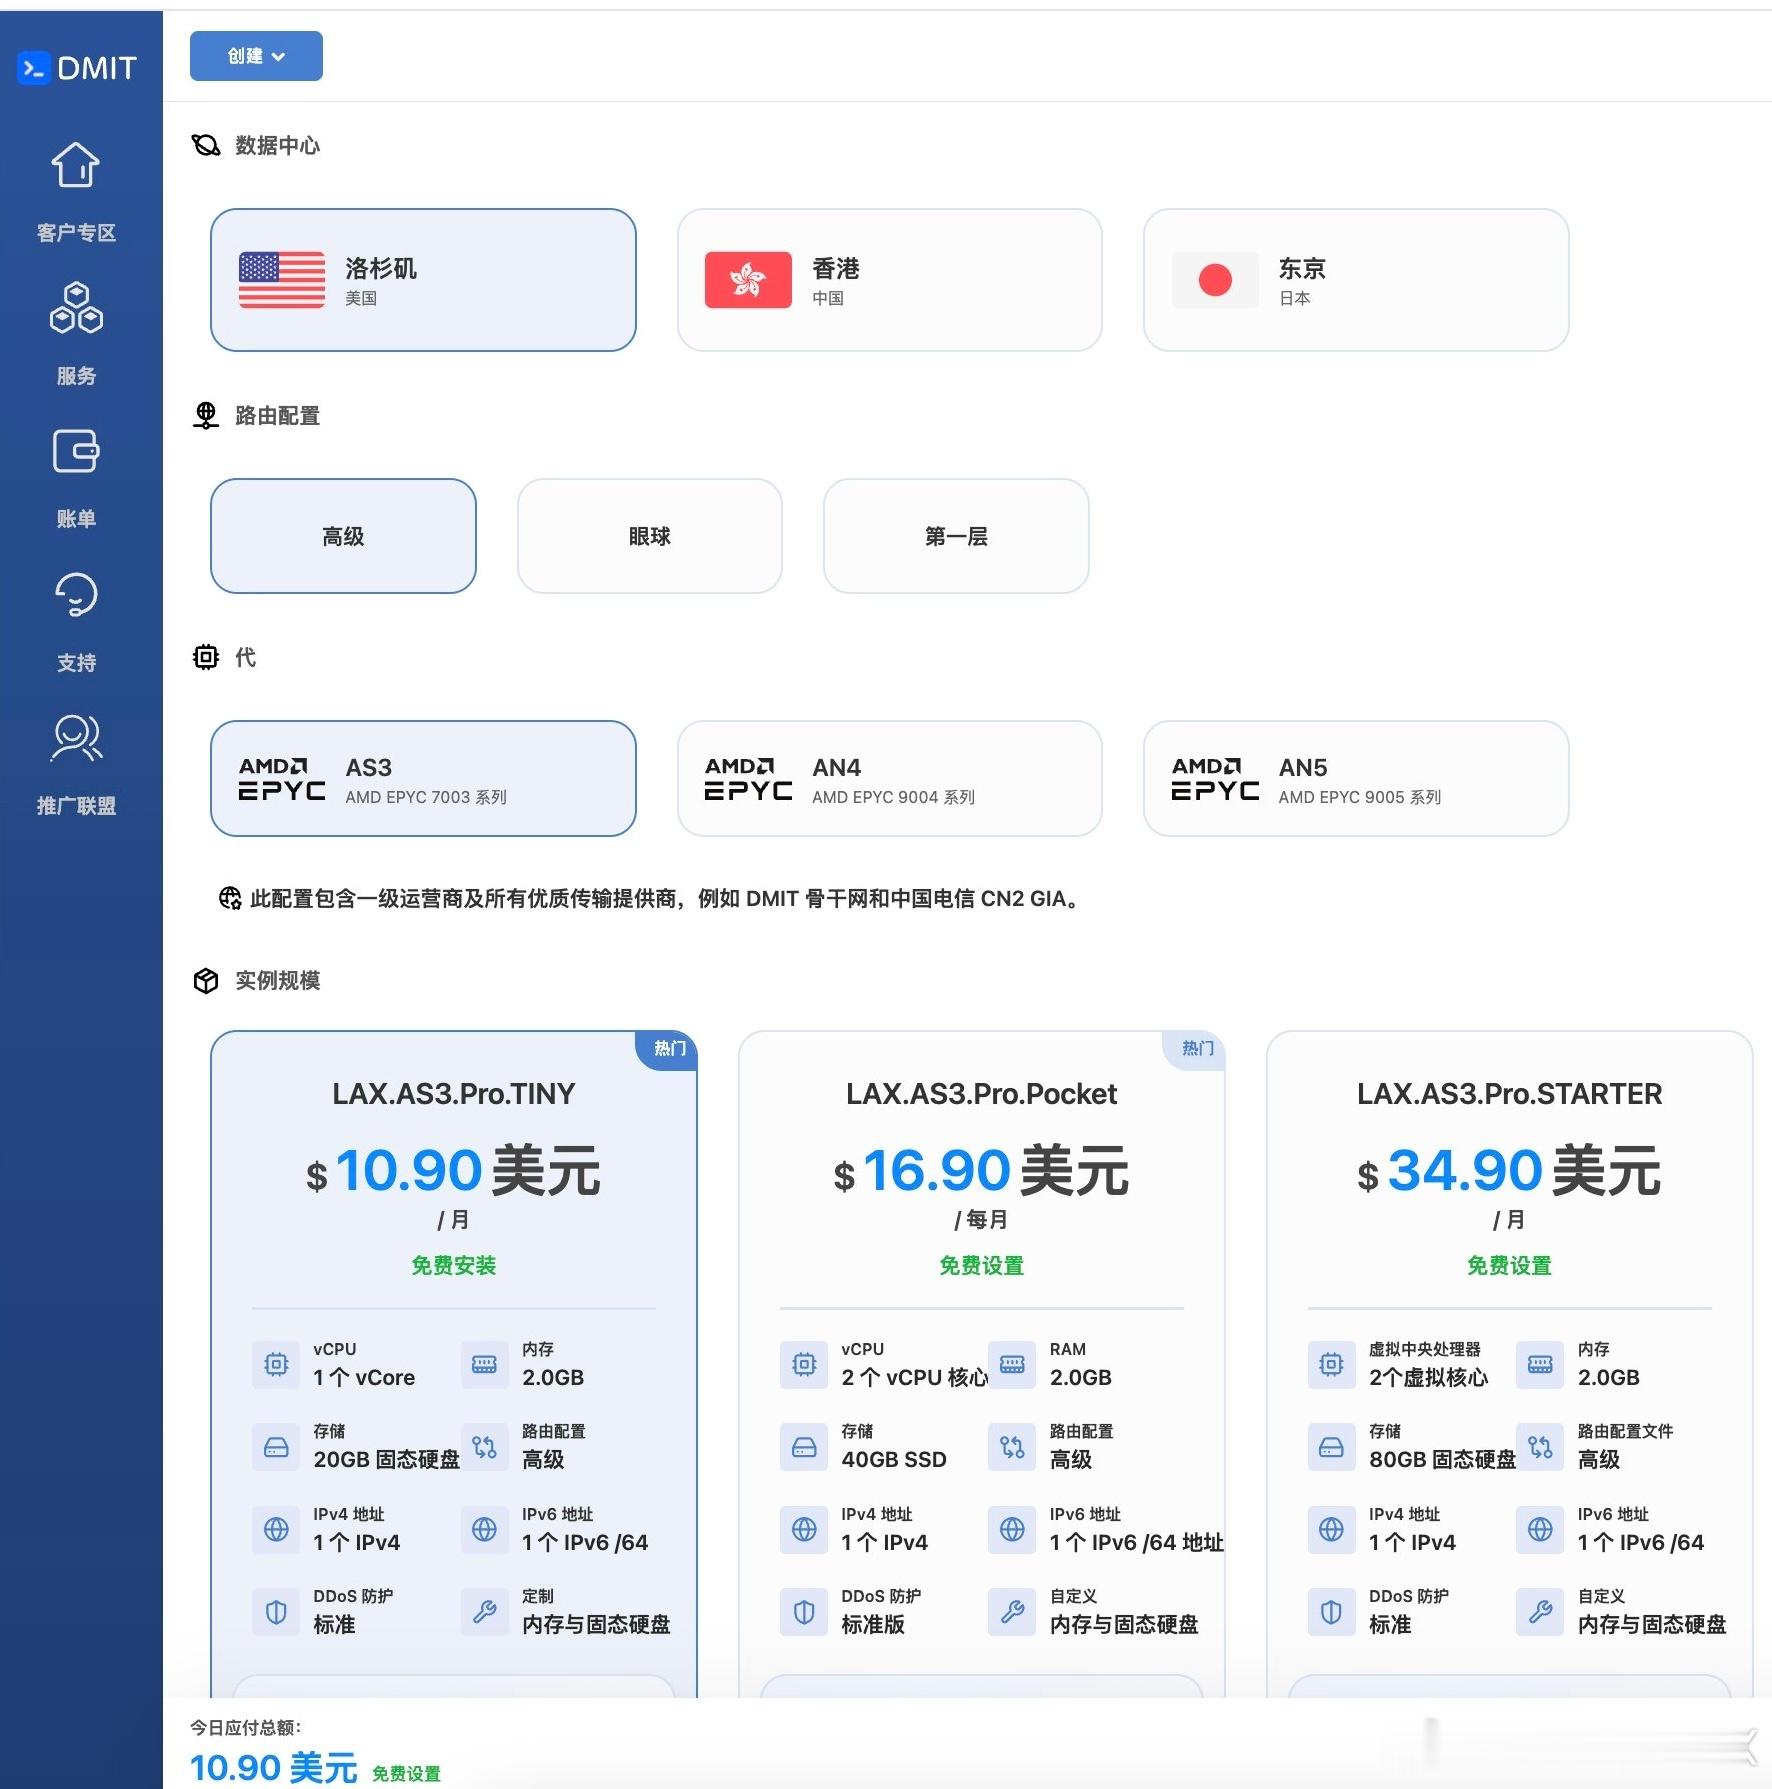Select 洛杉矶 data center
Screen dimensions: 1772x1789
(423, 280)
